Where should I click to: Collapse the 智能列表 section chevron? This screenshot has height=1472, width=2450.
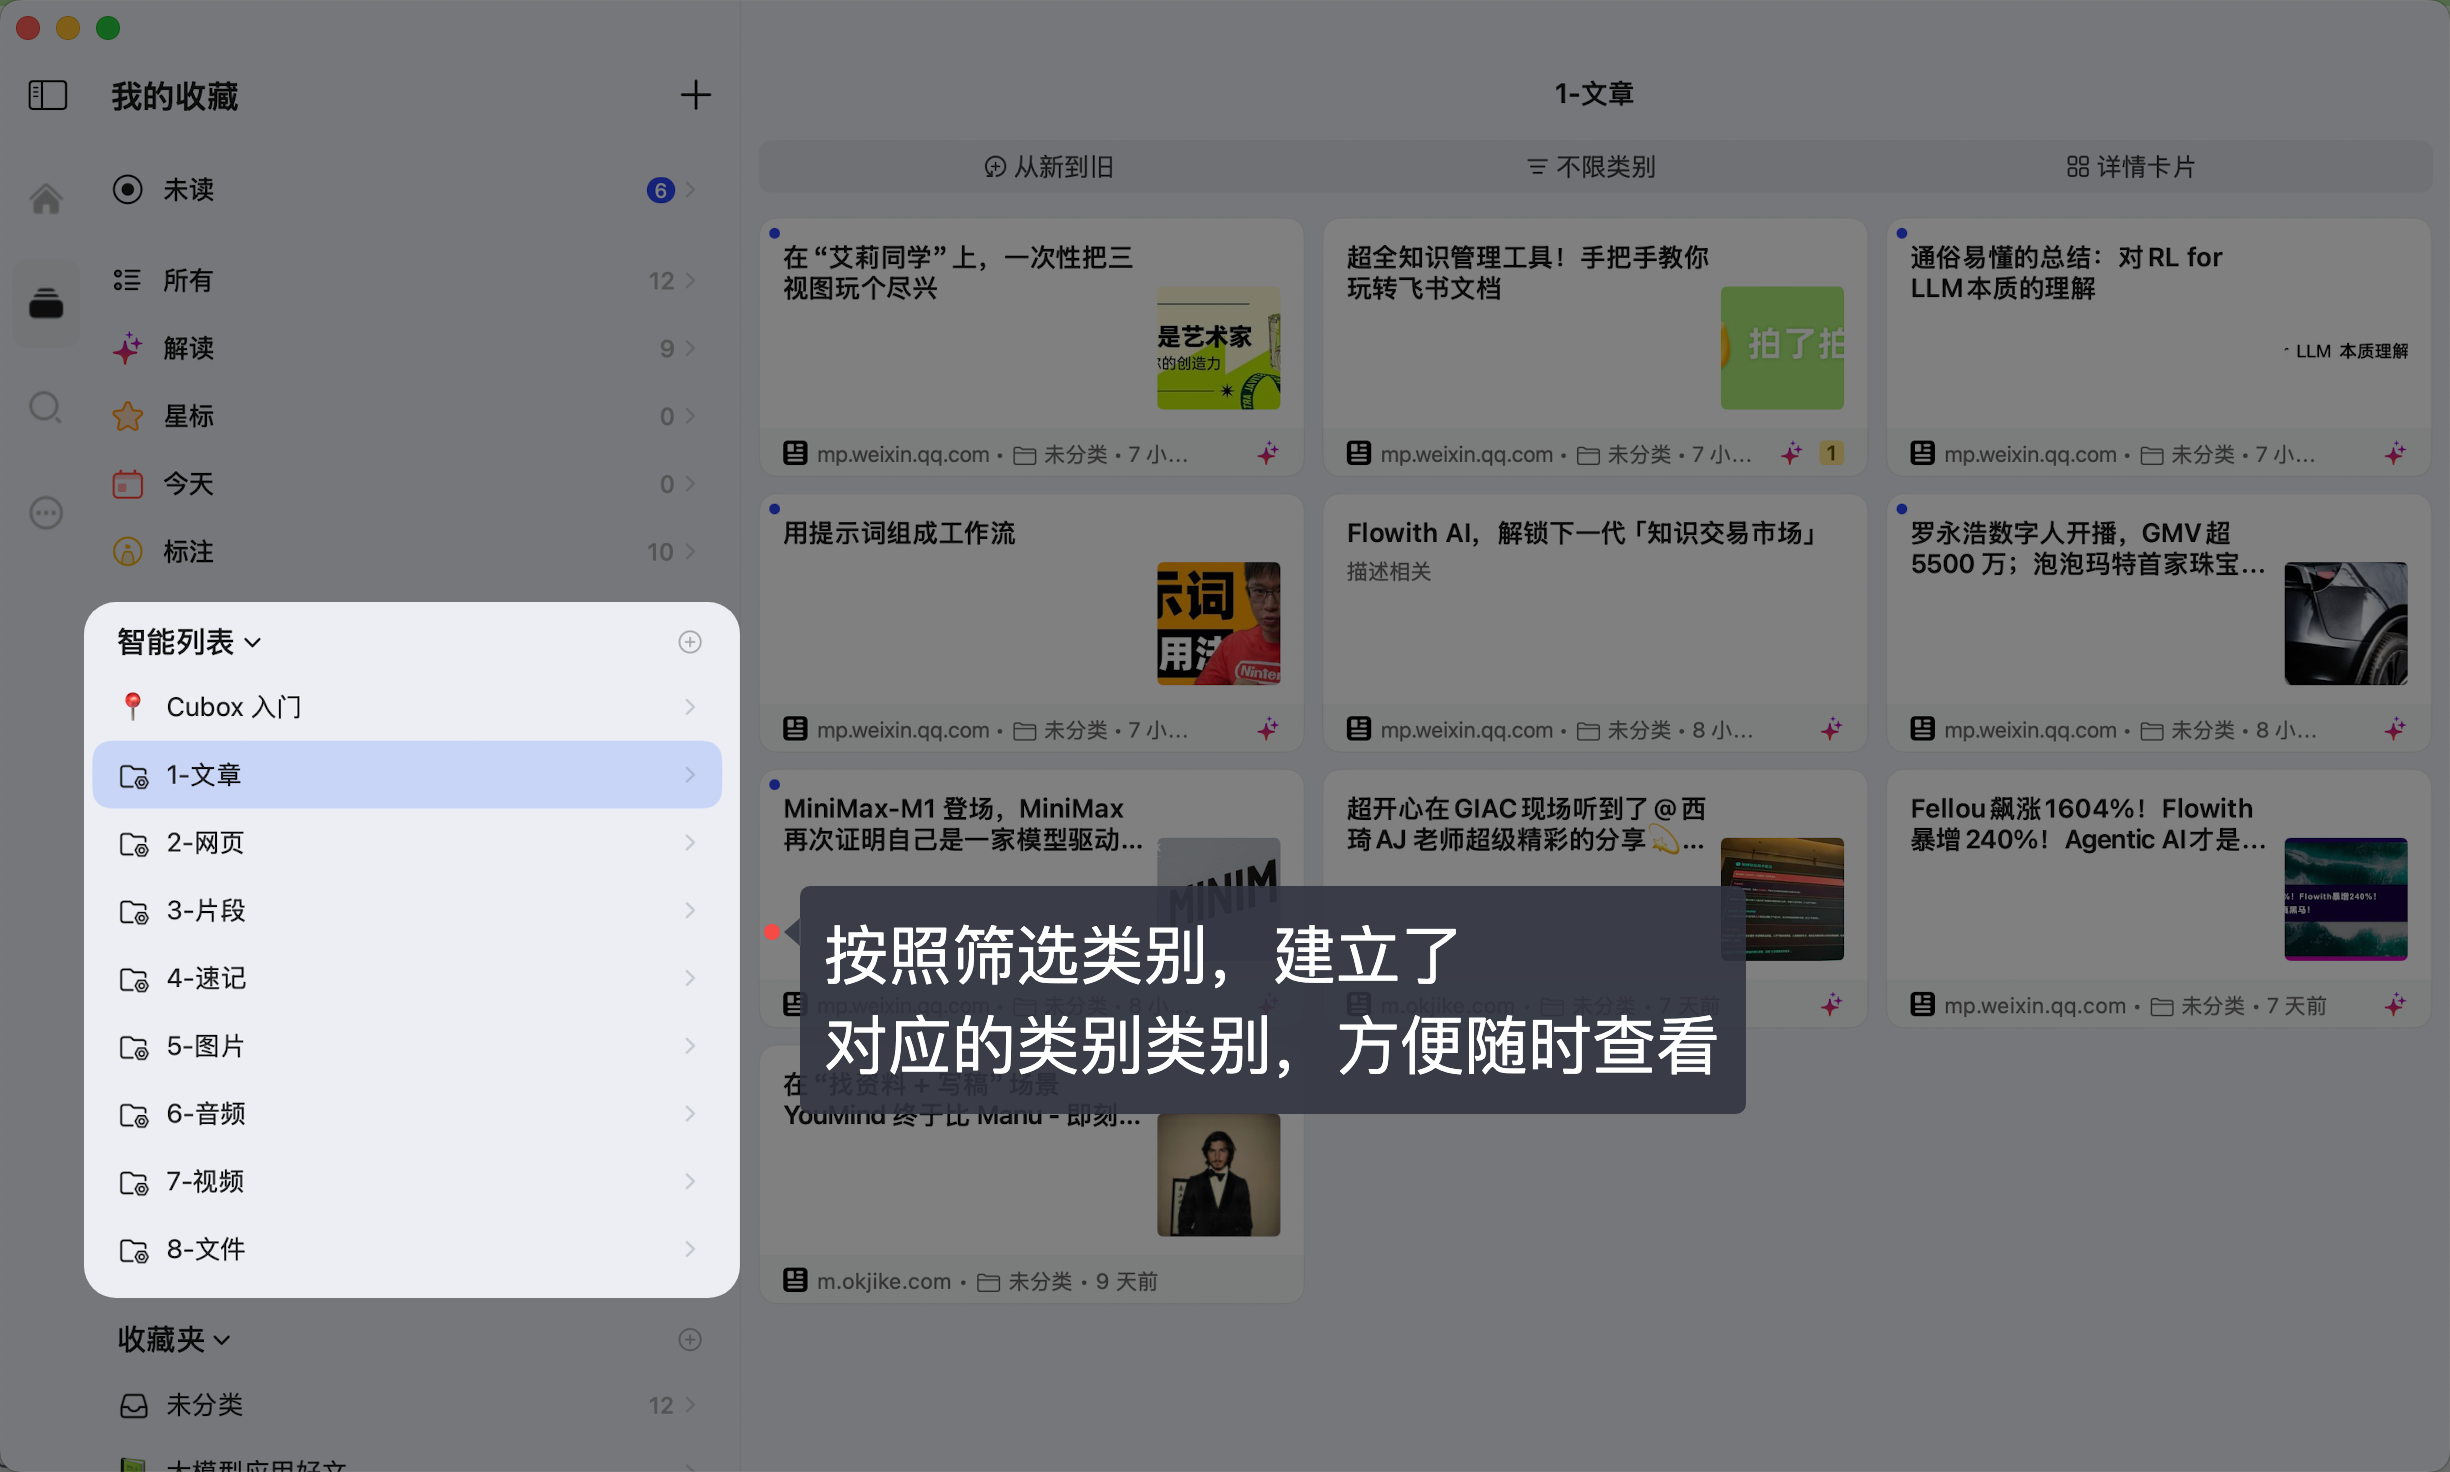tap(253, 643)
